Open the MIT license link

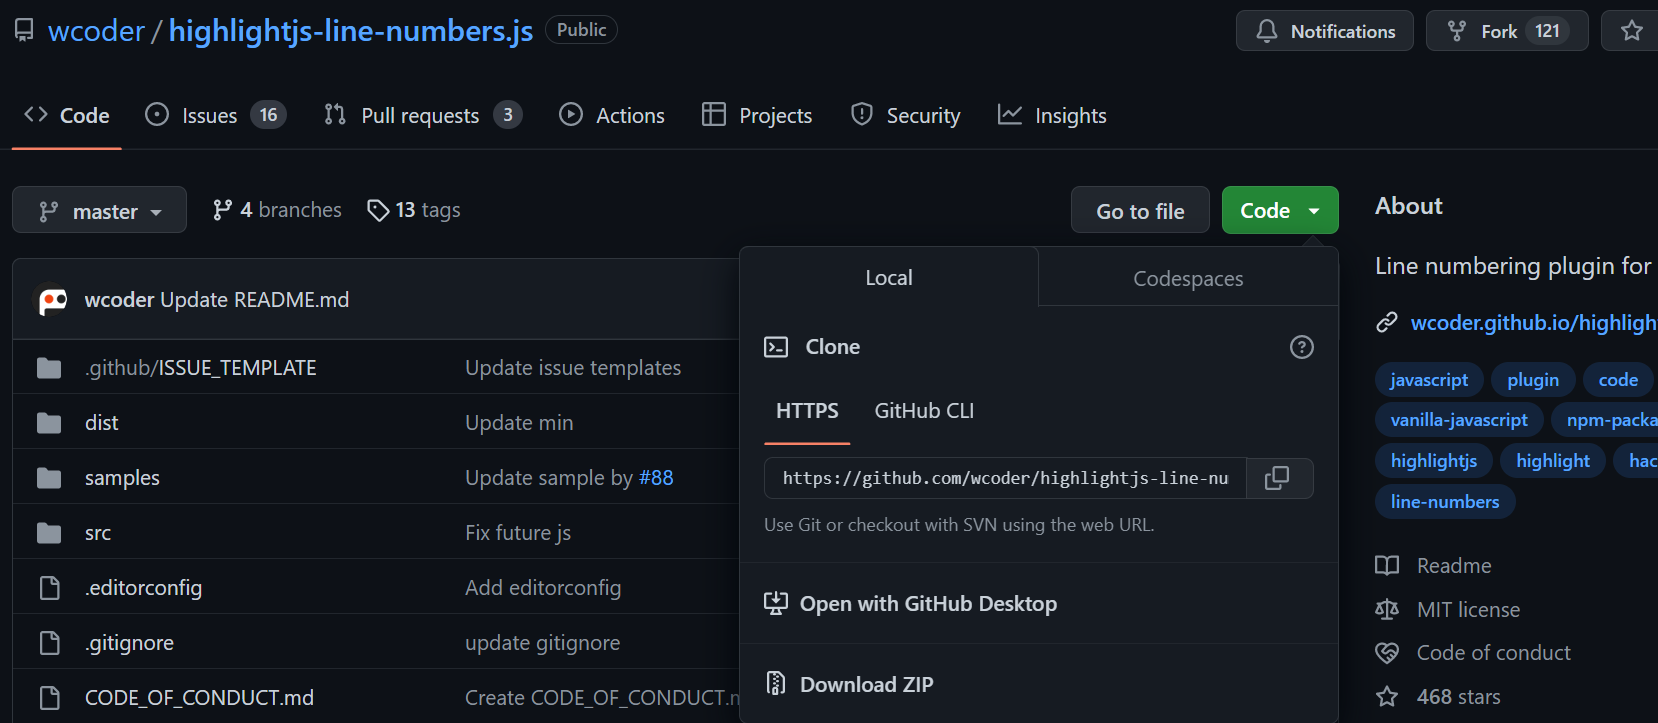[x=1448, y=610]
